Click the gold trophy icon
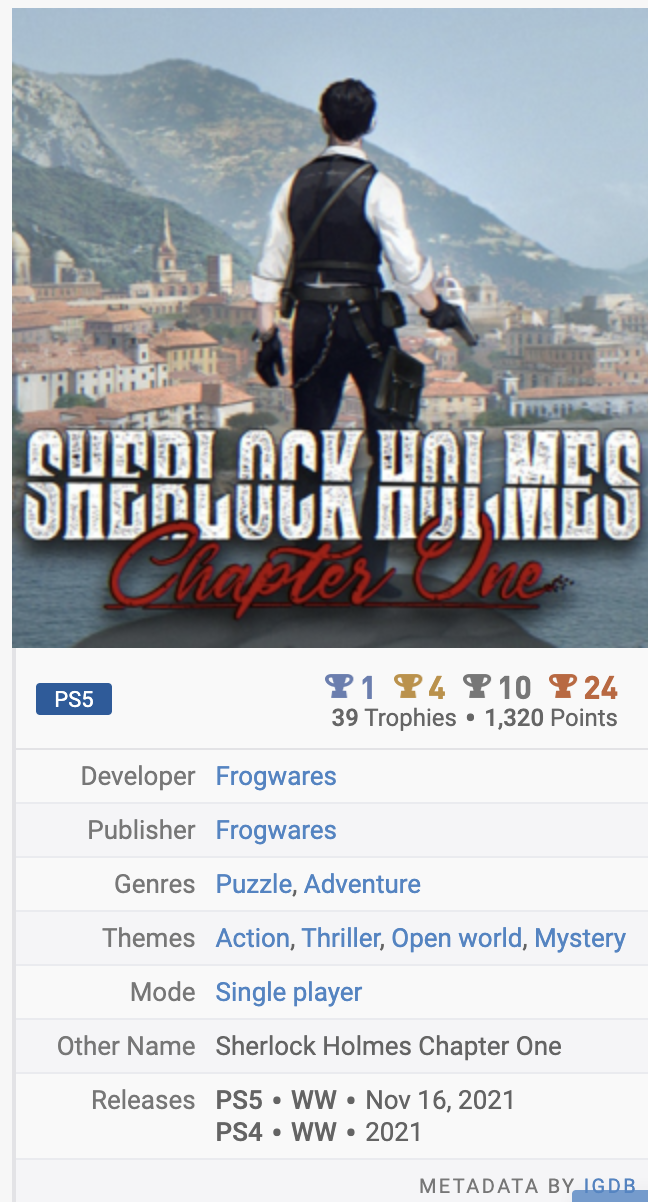 pyautogui.click(x=408, y=686)
